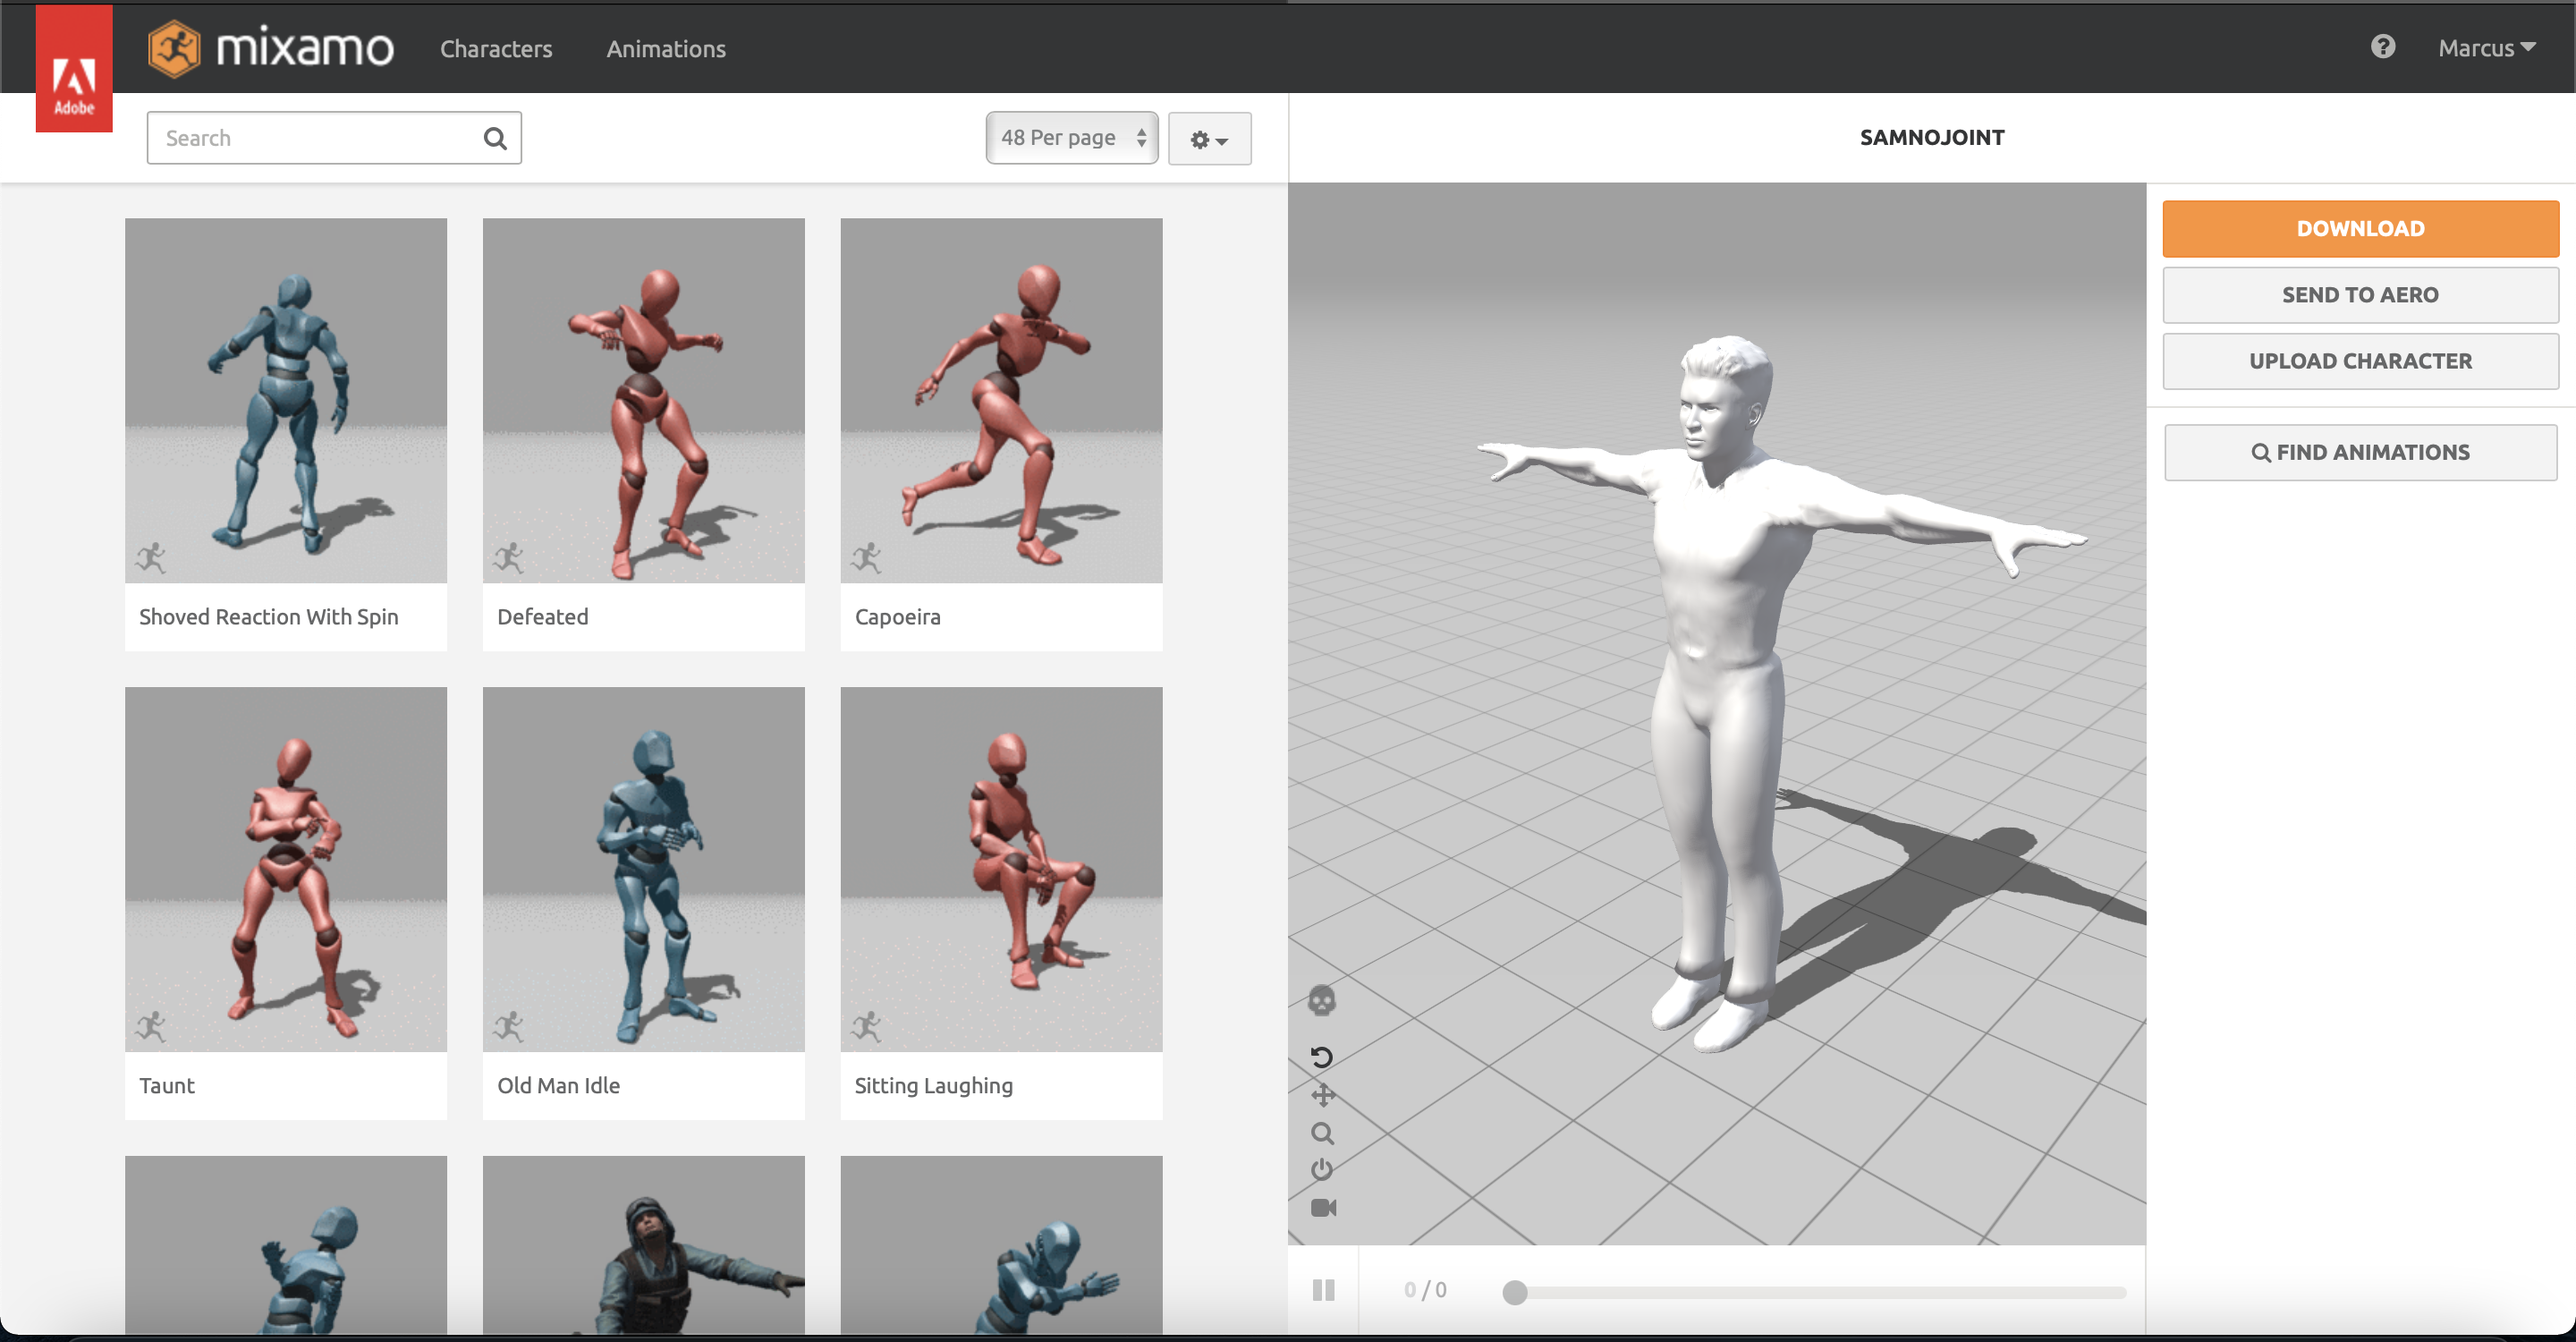
Task: Open the 48 Per page dropdown
Action: [x=1072, y=138]
